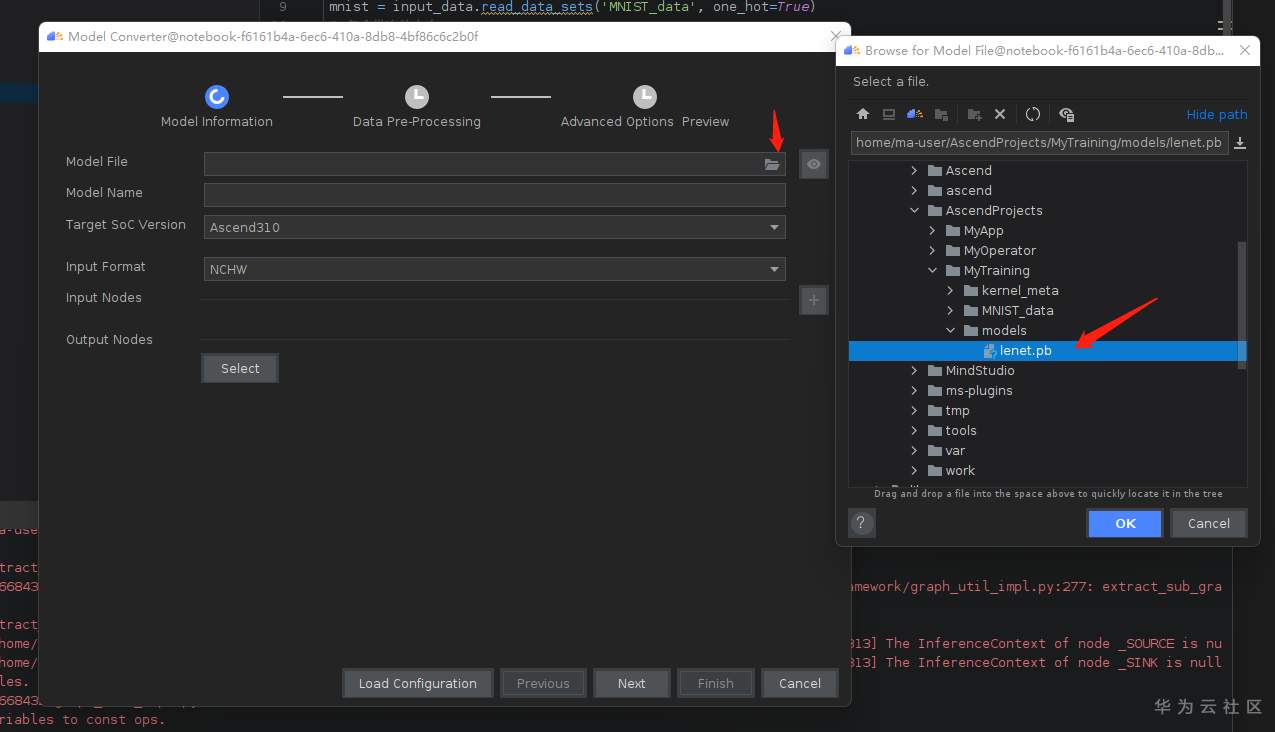Click the Data Pre-Processing step clock icon
Viewport: 1275px width, 732px height.
tap(417, 96)
